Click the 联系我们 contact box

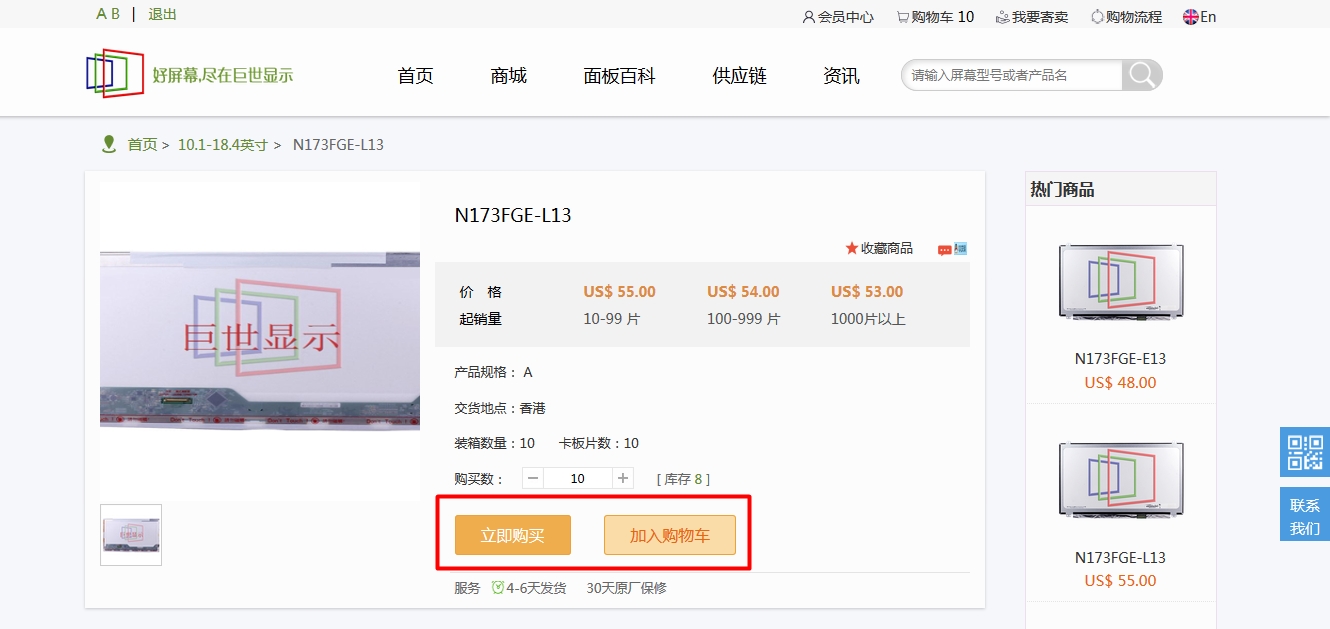click(x=1305, y=516)
